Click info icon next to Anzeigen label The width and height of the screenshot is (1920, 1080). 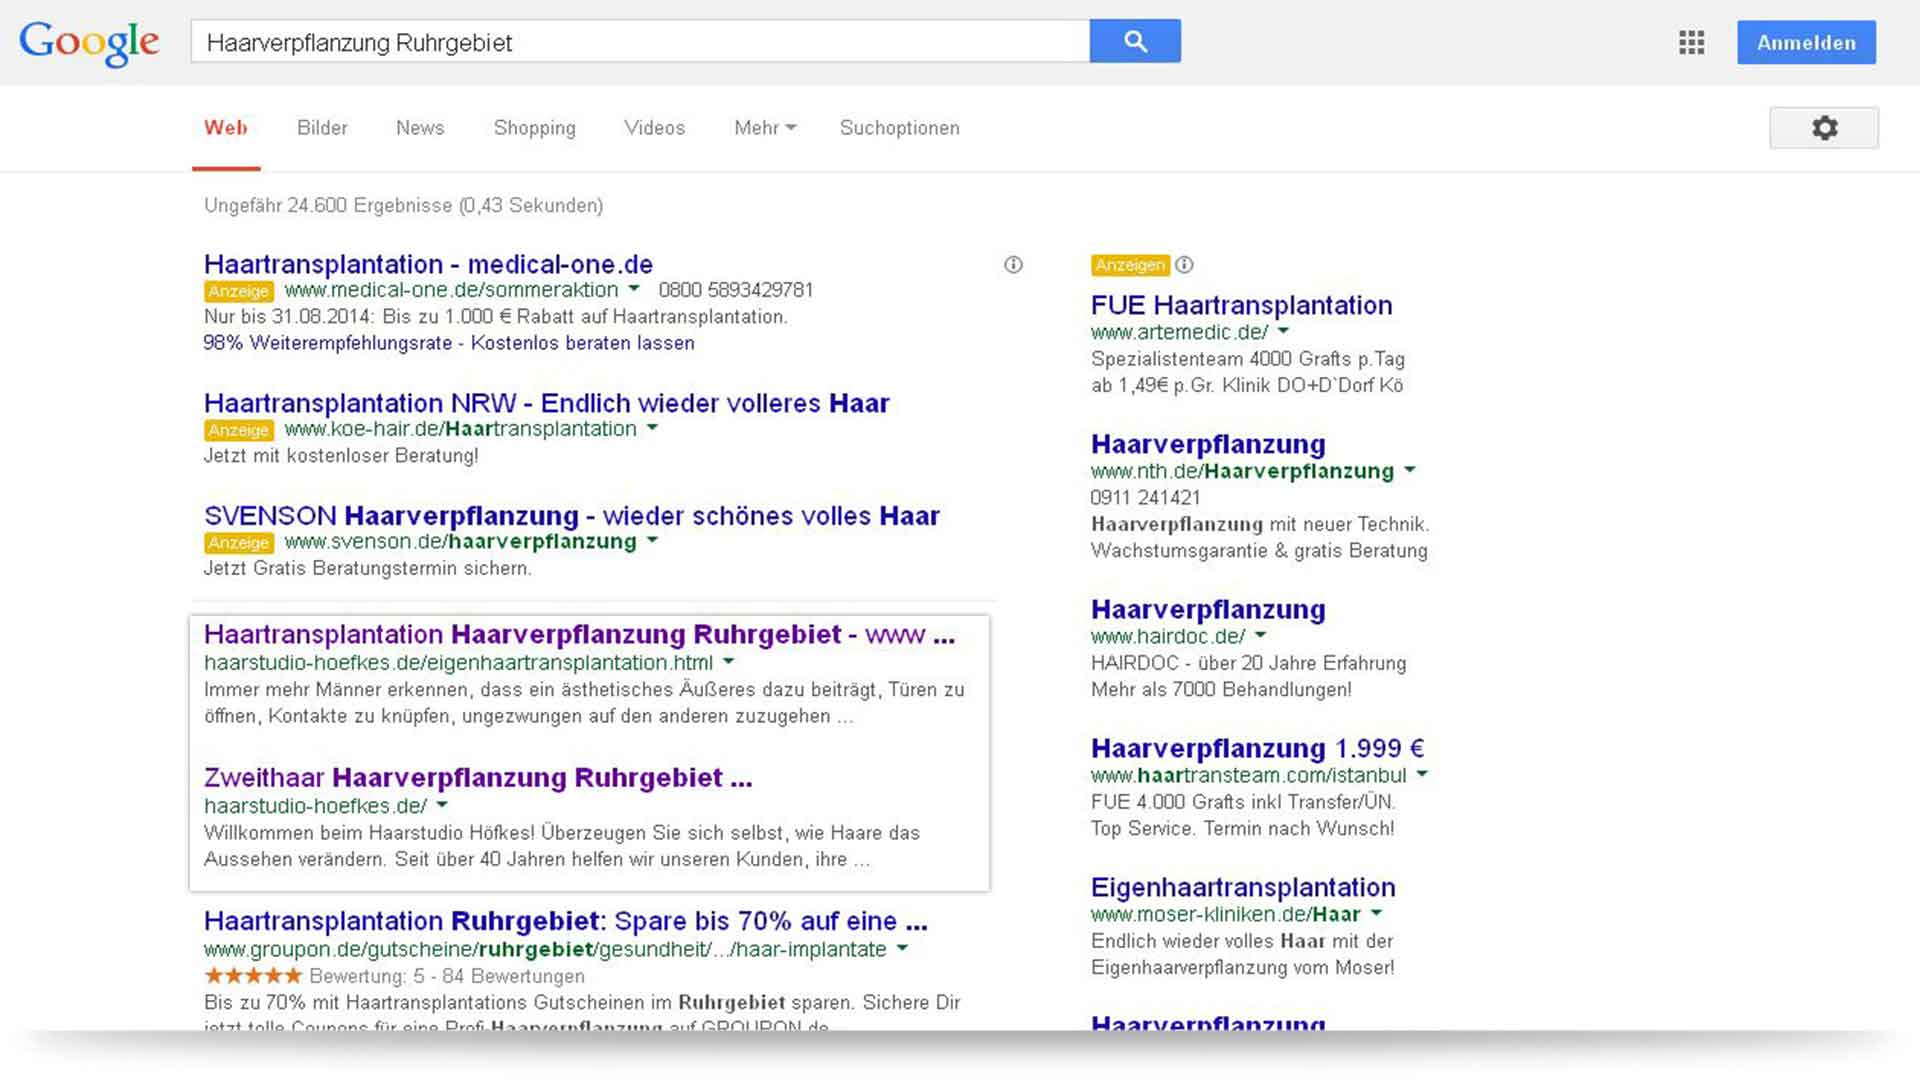tap(1184, 265)
